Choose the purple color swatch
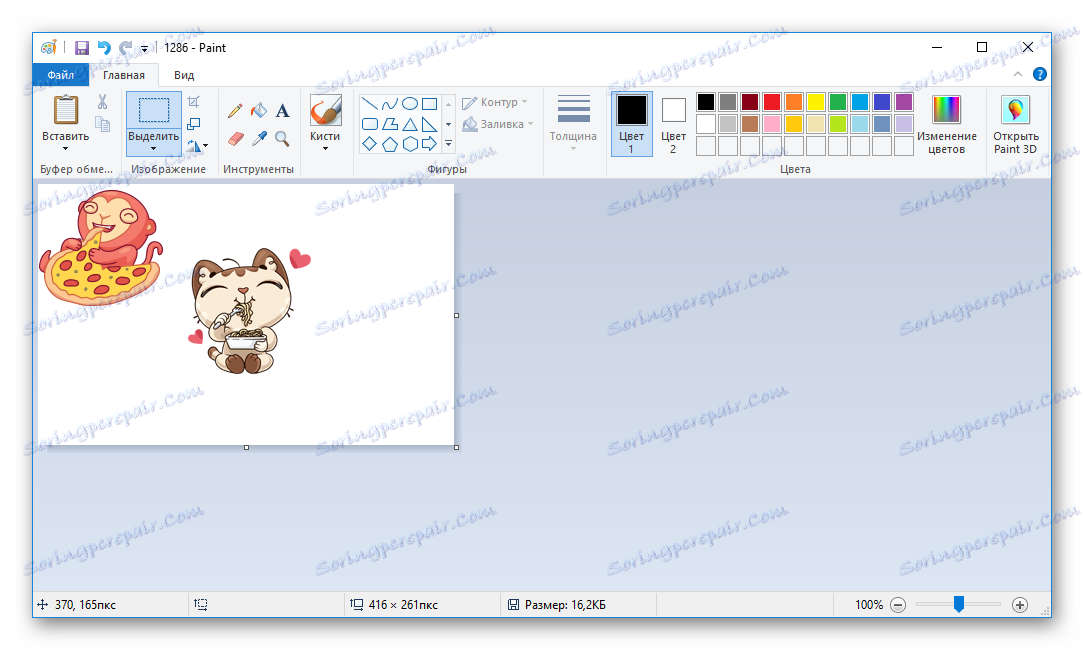The image size is (1084, 650). point(904,102)
